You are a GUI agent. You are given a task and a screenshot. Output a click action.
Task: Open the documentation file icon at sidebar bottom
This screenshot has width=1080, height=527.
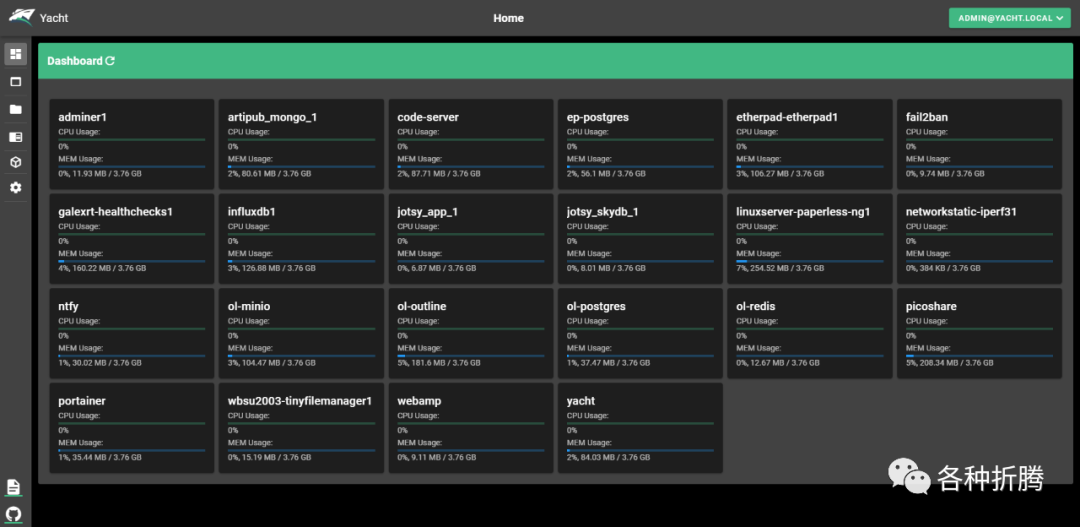[x=14, y=487]
